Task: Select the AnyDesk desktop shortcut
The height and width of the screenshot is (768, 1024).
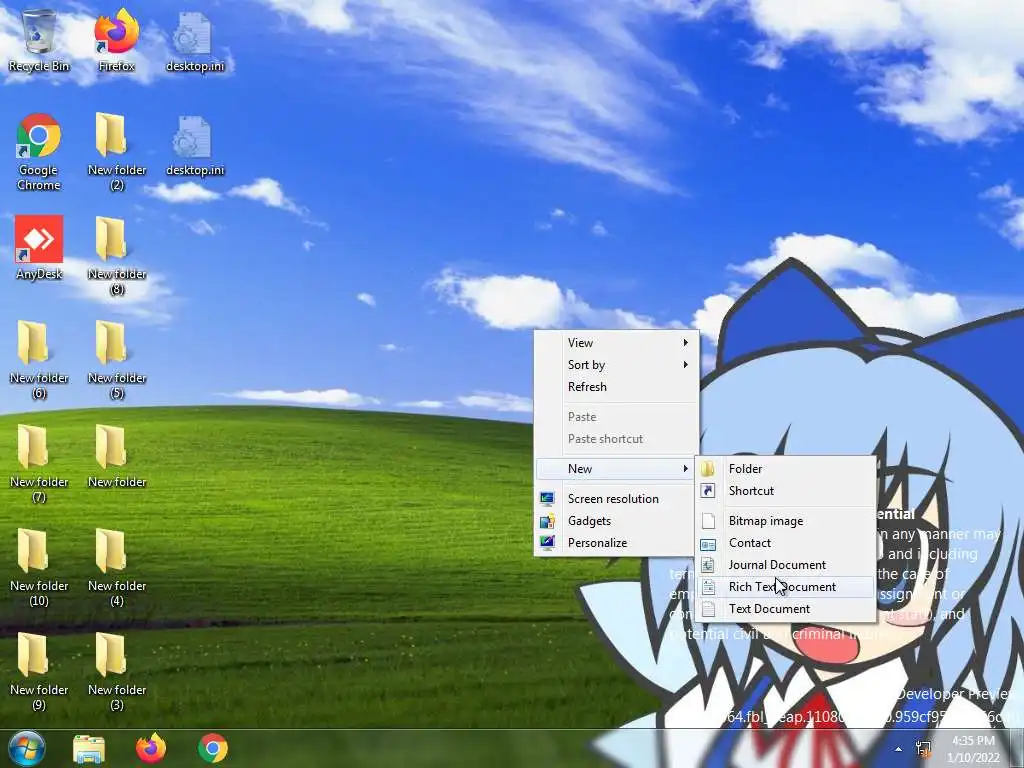Action: [39, 248]
